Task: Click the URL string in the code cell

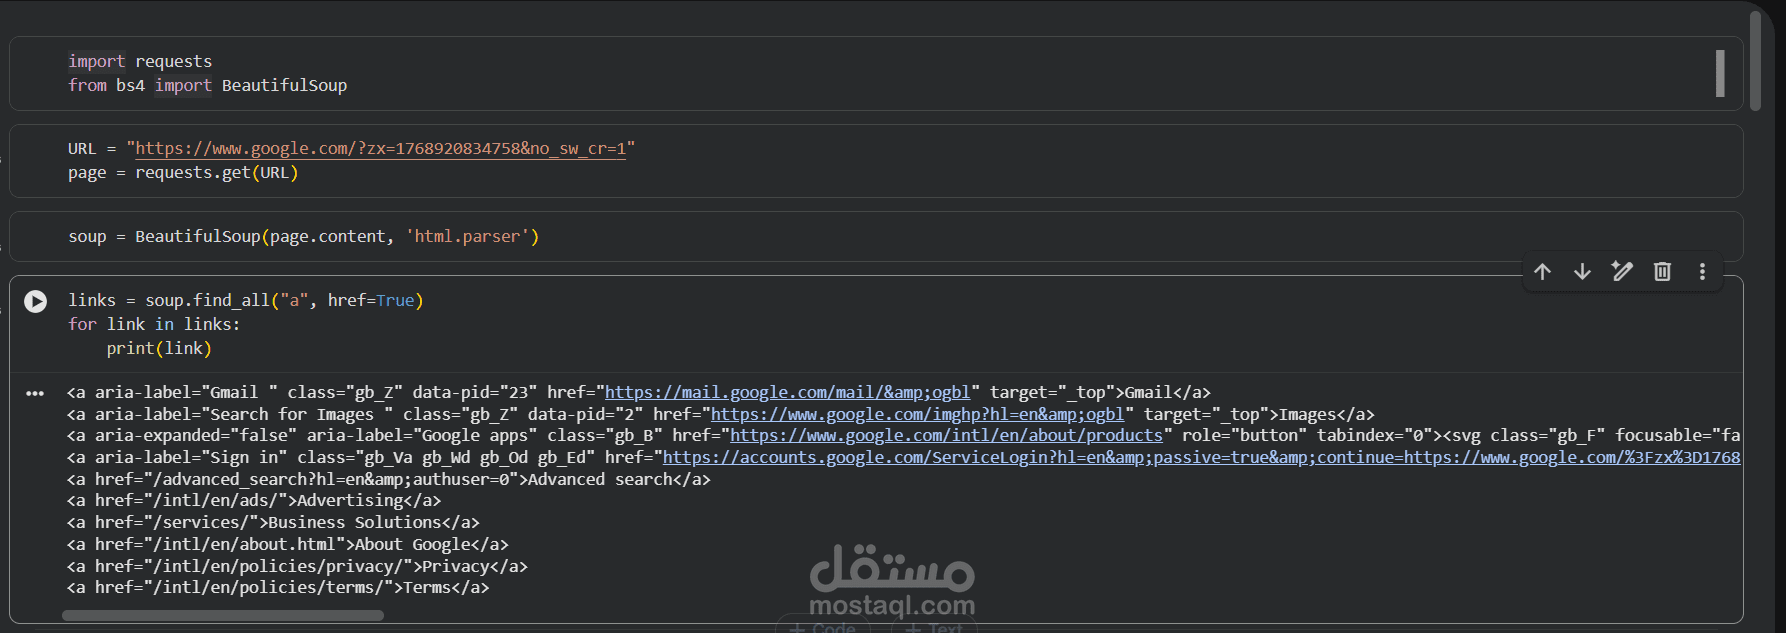Action: pos(380,148)
